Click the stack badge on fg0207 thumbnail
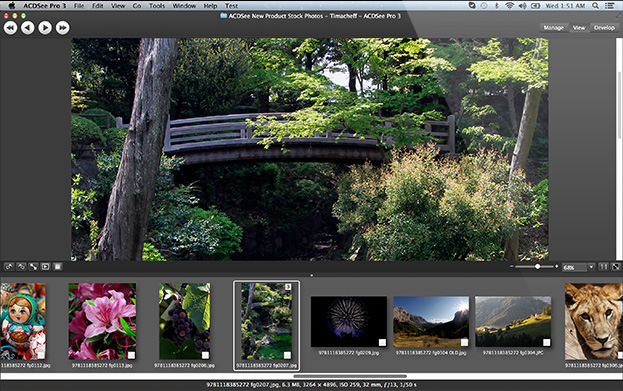623x391 pixels. point(288,286)
